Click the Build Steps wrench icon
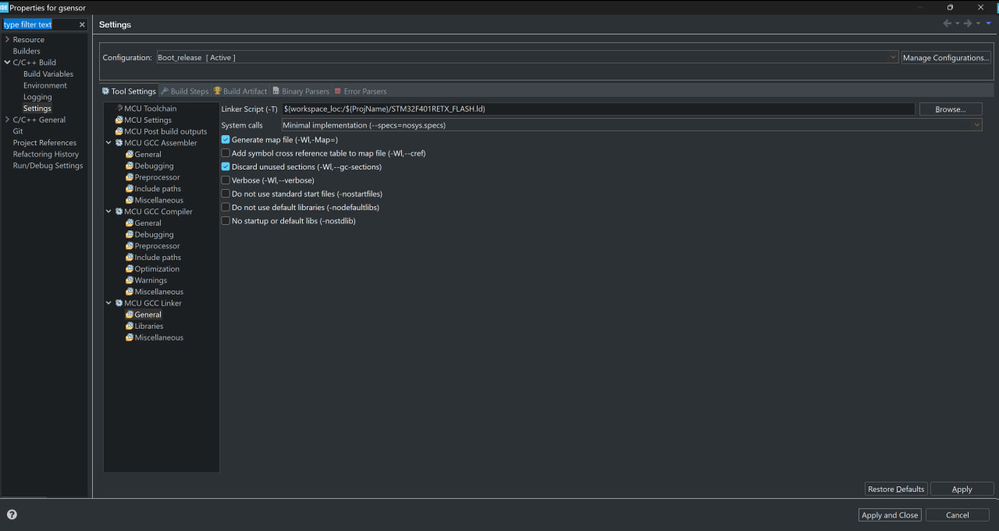999x531 pixels. [164, 91]
